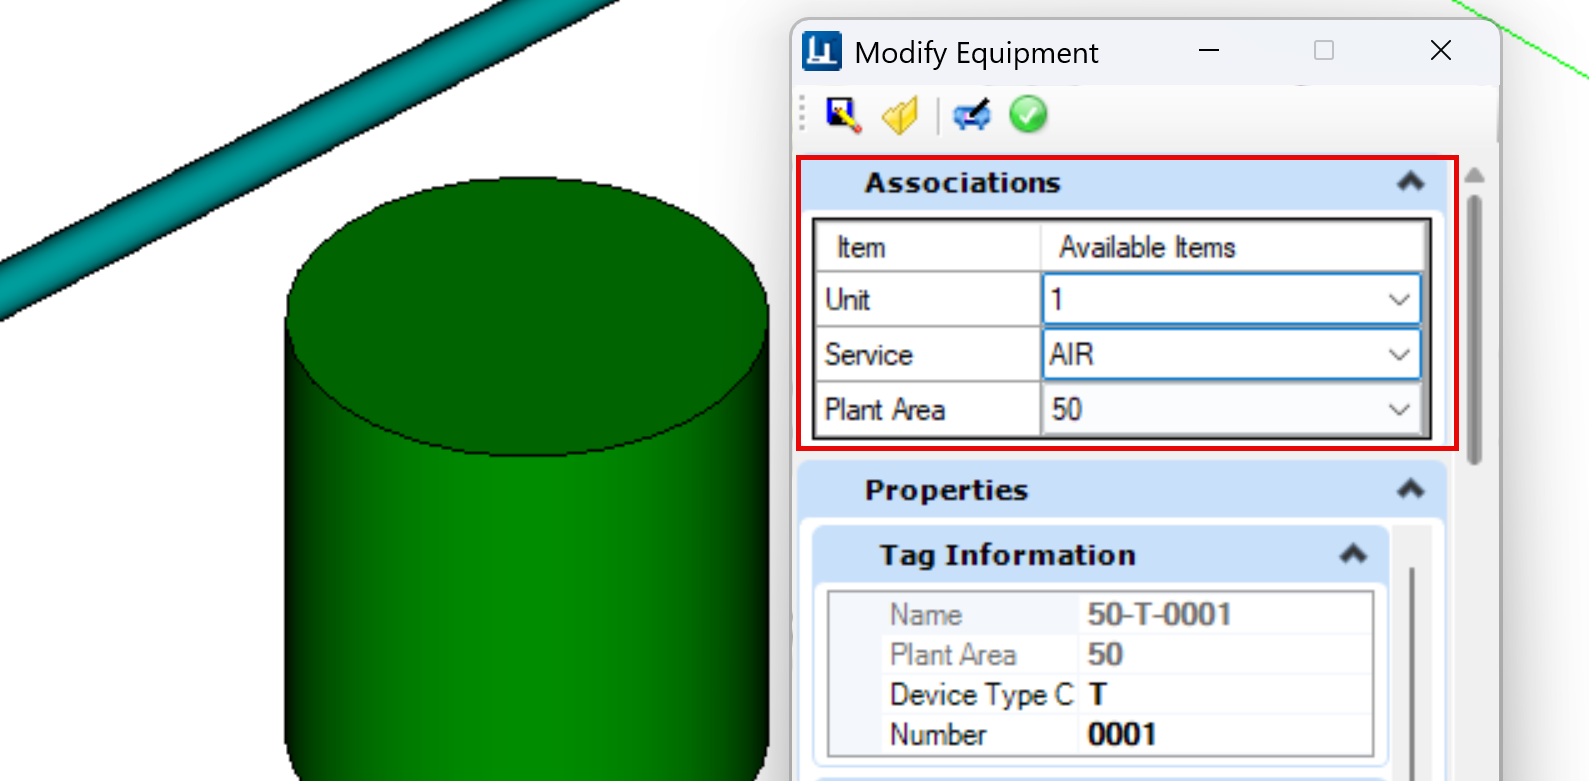Click the Device Type C label
Viewport: 1589px width, 781px height.
981,694
